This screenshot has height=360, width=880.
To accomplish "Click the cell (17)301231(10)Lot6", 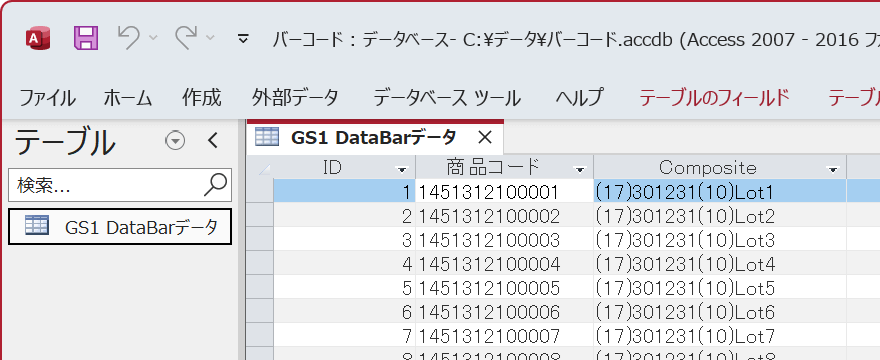I will click(x=719, y=311).
